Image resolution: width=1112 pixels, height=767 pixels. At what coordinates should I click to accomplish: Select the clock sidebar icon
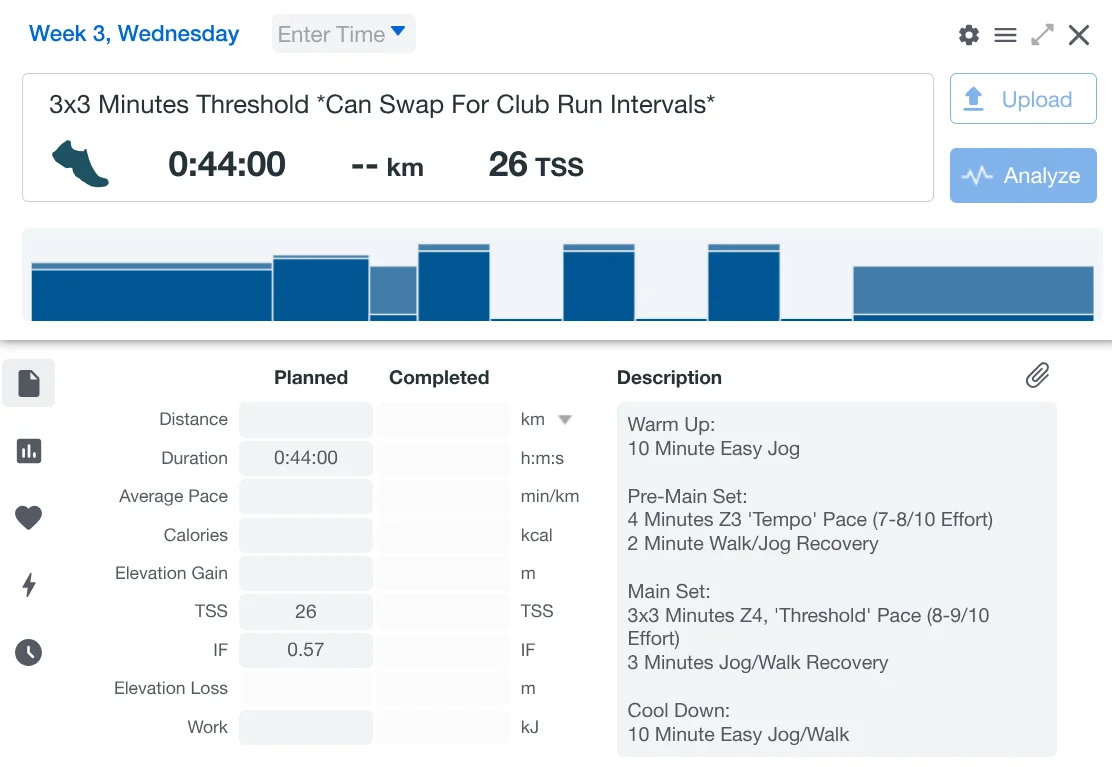click(29, 652)
